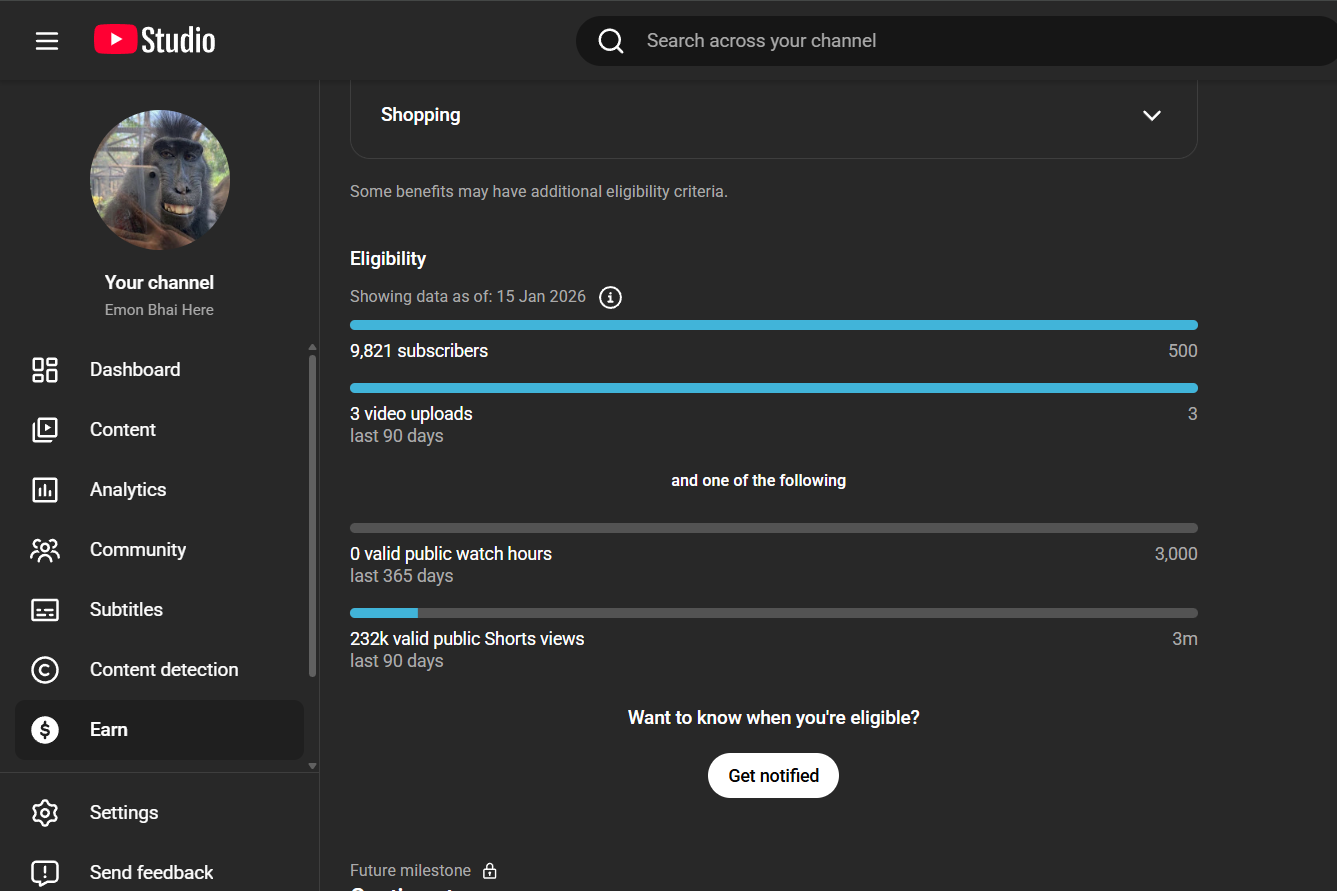Image resolution: width=1337 pixels, height=891 pixels.
Task: Expand the Shopping section chevron
Action: pos(1152,115)
